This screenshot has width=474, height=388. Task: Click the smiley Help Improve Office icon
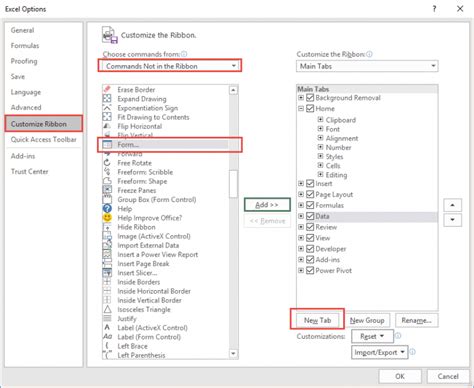[107, 218]
